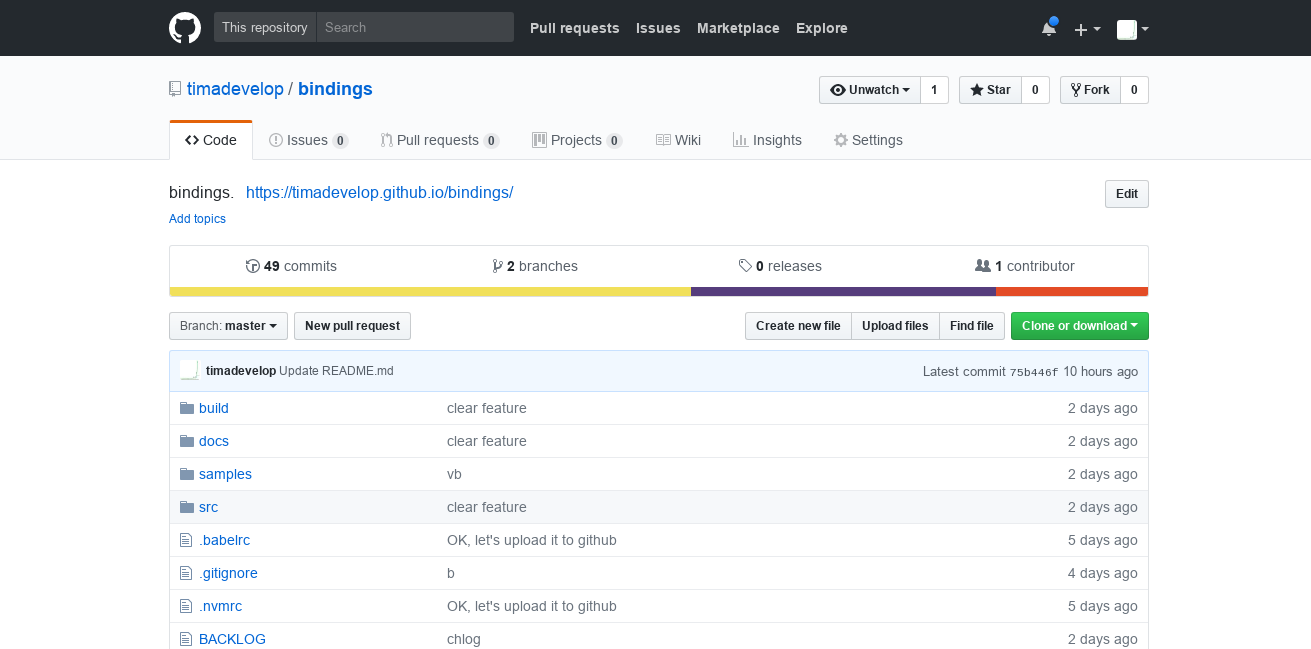Expand the Clone or download dropdown
The image size is (1311, 649).
coord(1080,326)
